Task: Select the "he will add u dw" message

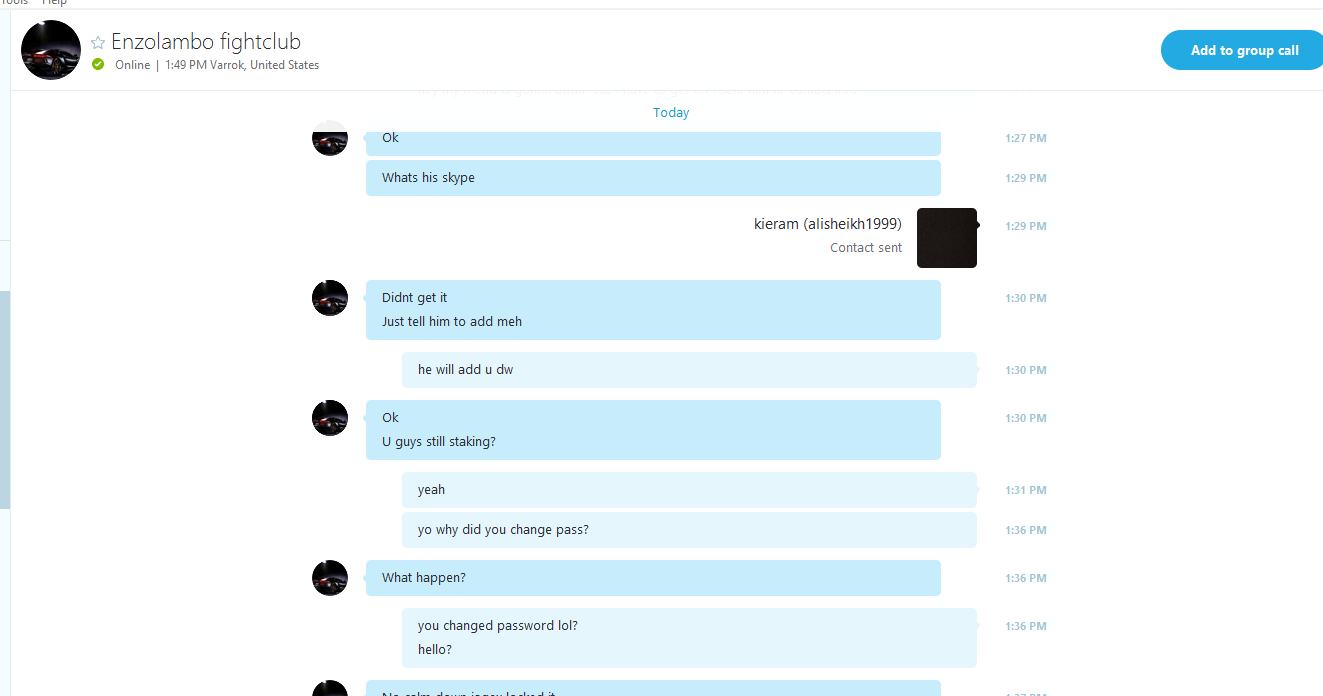Action: point(689,370)
